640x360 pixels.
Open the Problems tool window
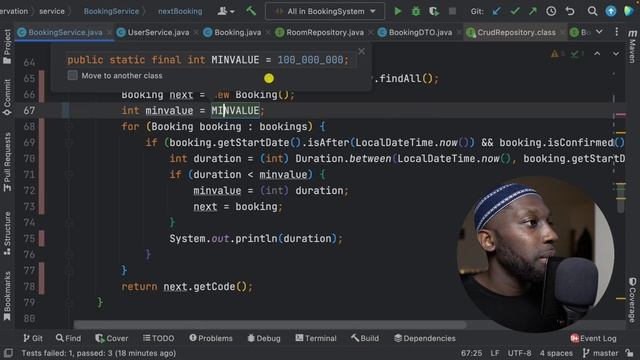[211, 338]
